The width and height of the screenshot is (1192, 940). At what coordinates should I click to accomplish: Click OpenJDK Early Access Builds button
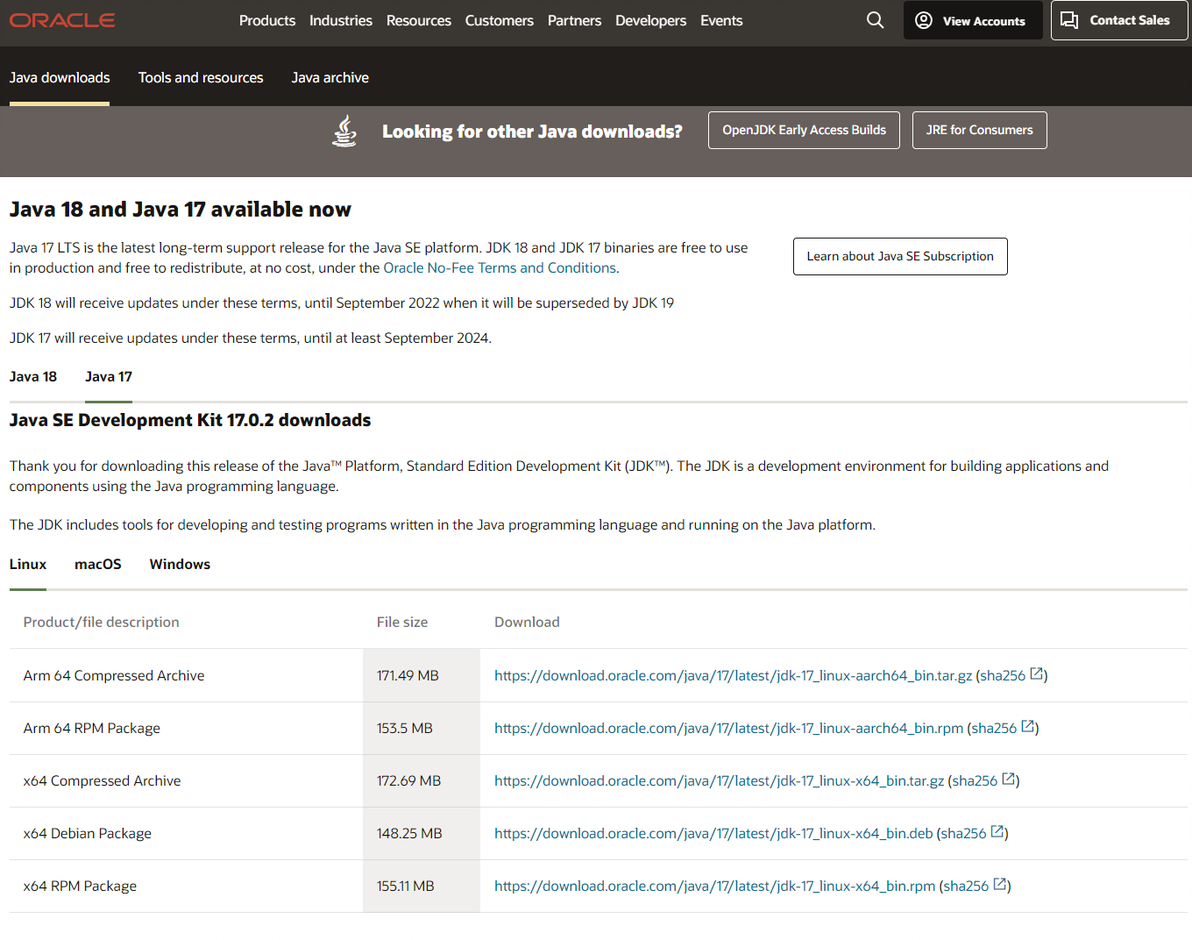click(x=804, y=130)
